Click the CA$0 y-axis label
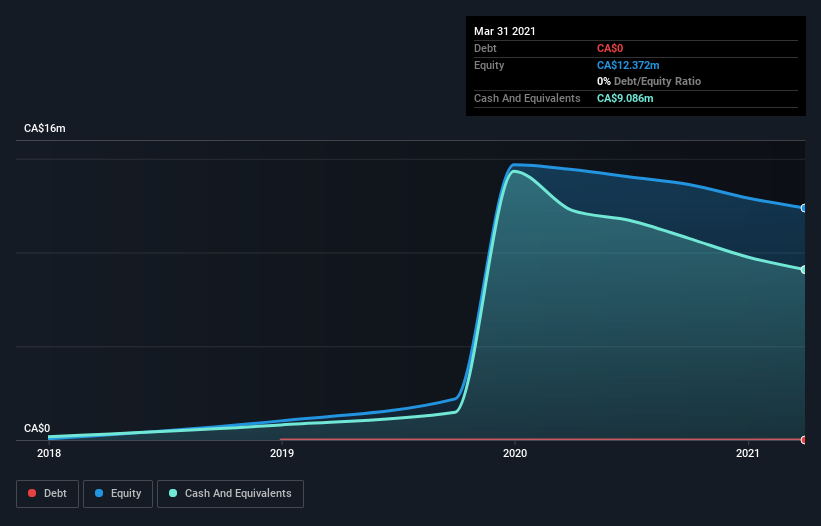This screenshot has height=526, width=821. [37, 428]
